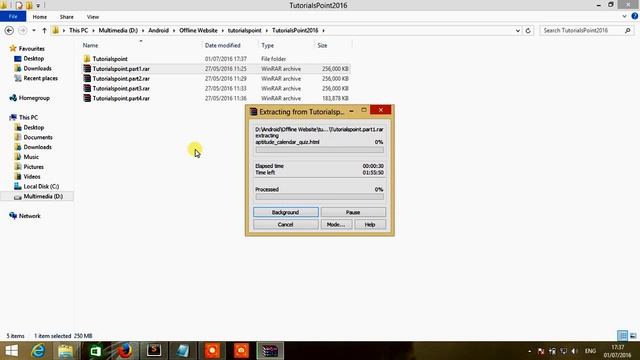The width and height of the screenshot is (640, 360).
Task: Go up one folder level arrow
Action: point(44,31)
